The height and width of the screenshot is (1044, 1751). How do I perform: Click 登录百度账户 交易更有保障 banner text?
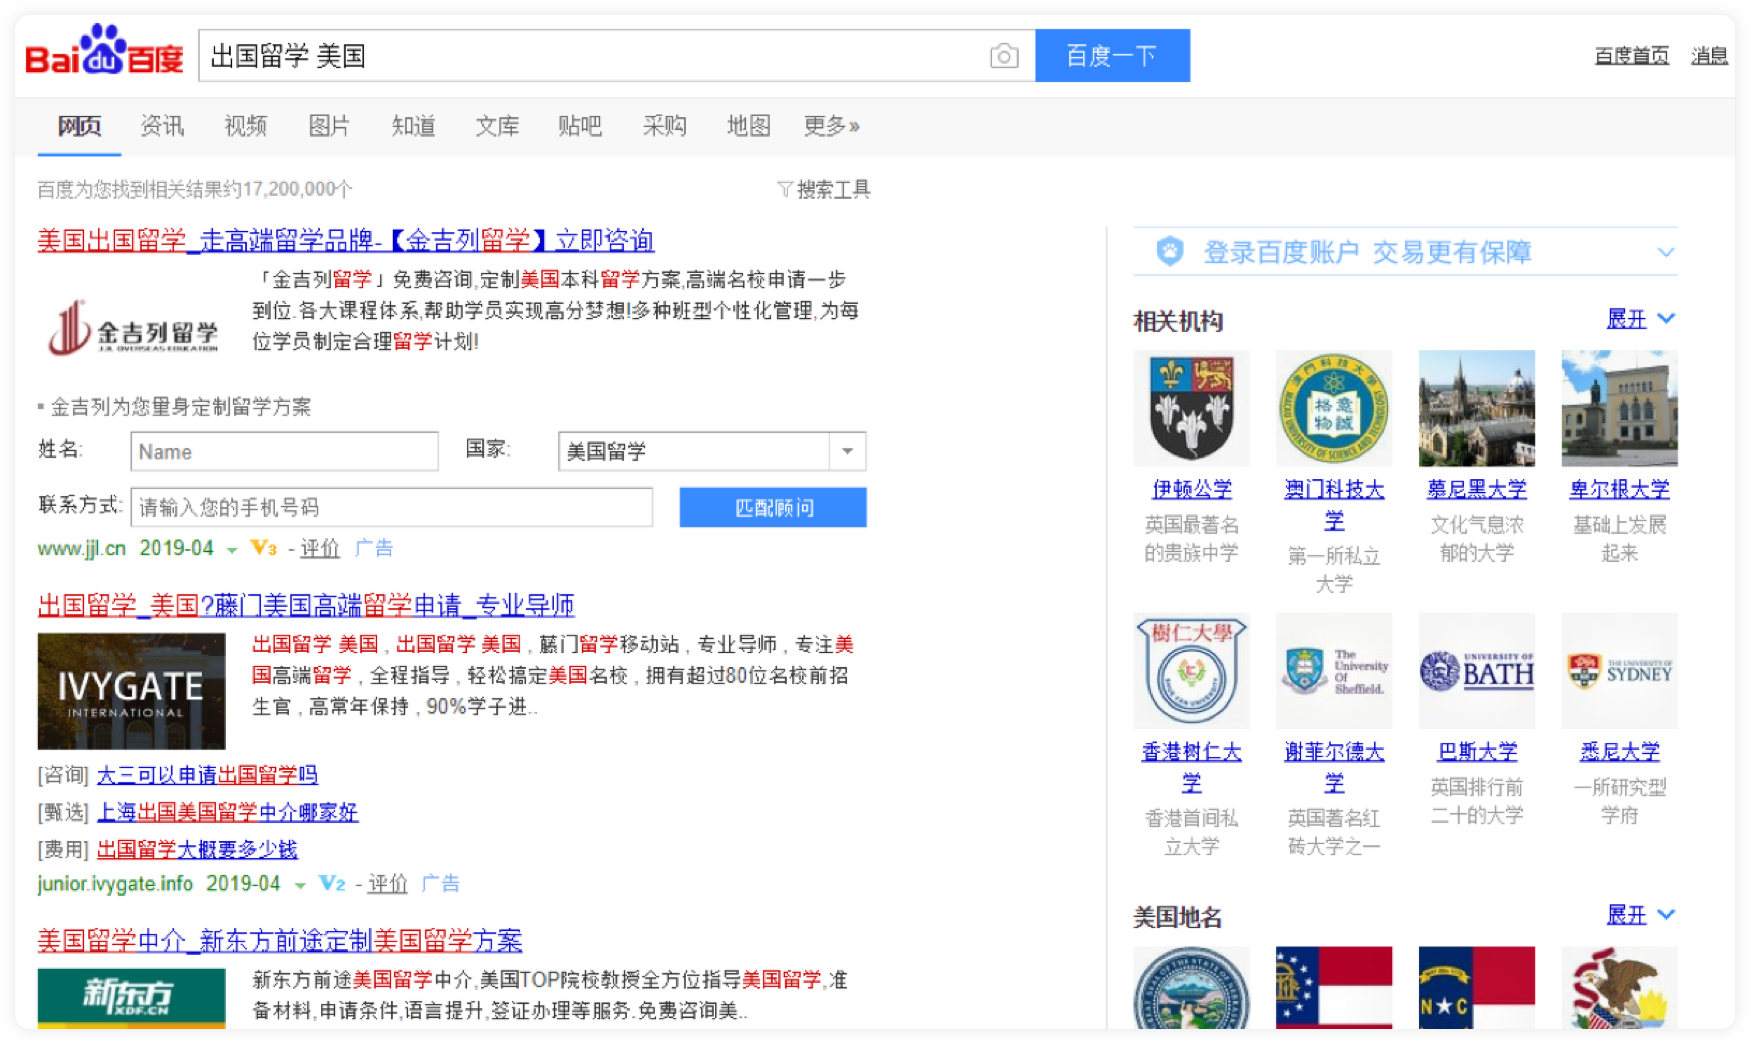click(1367, 252)
